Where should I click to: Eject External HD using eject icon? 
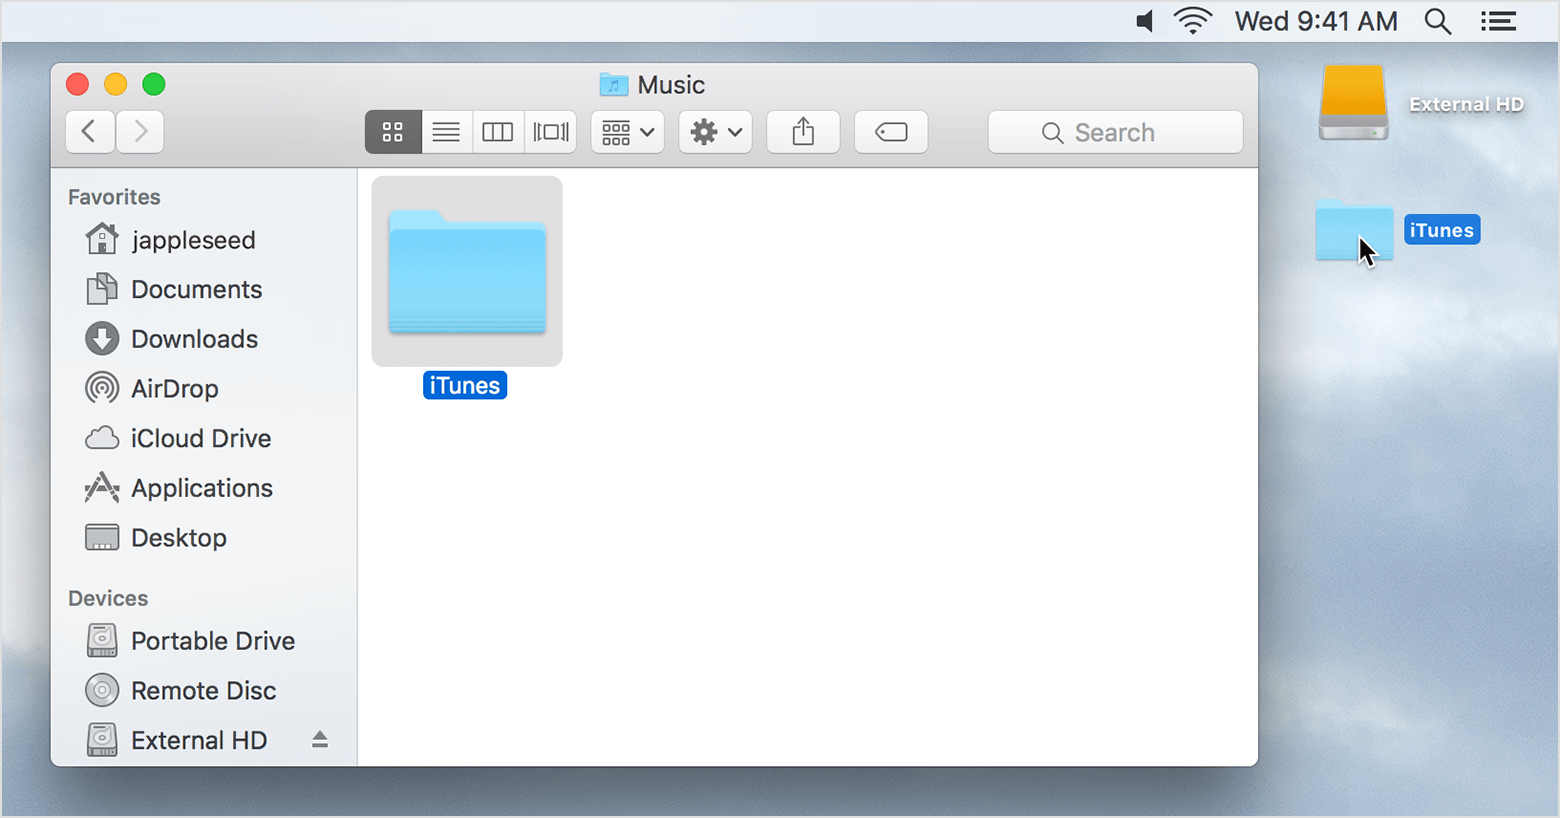pyautogui.click(x=320, y=740)
